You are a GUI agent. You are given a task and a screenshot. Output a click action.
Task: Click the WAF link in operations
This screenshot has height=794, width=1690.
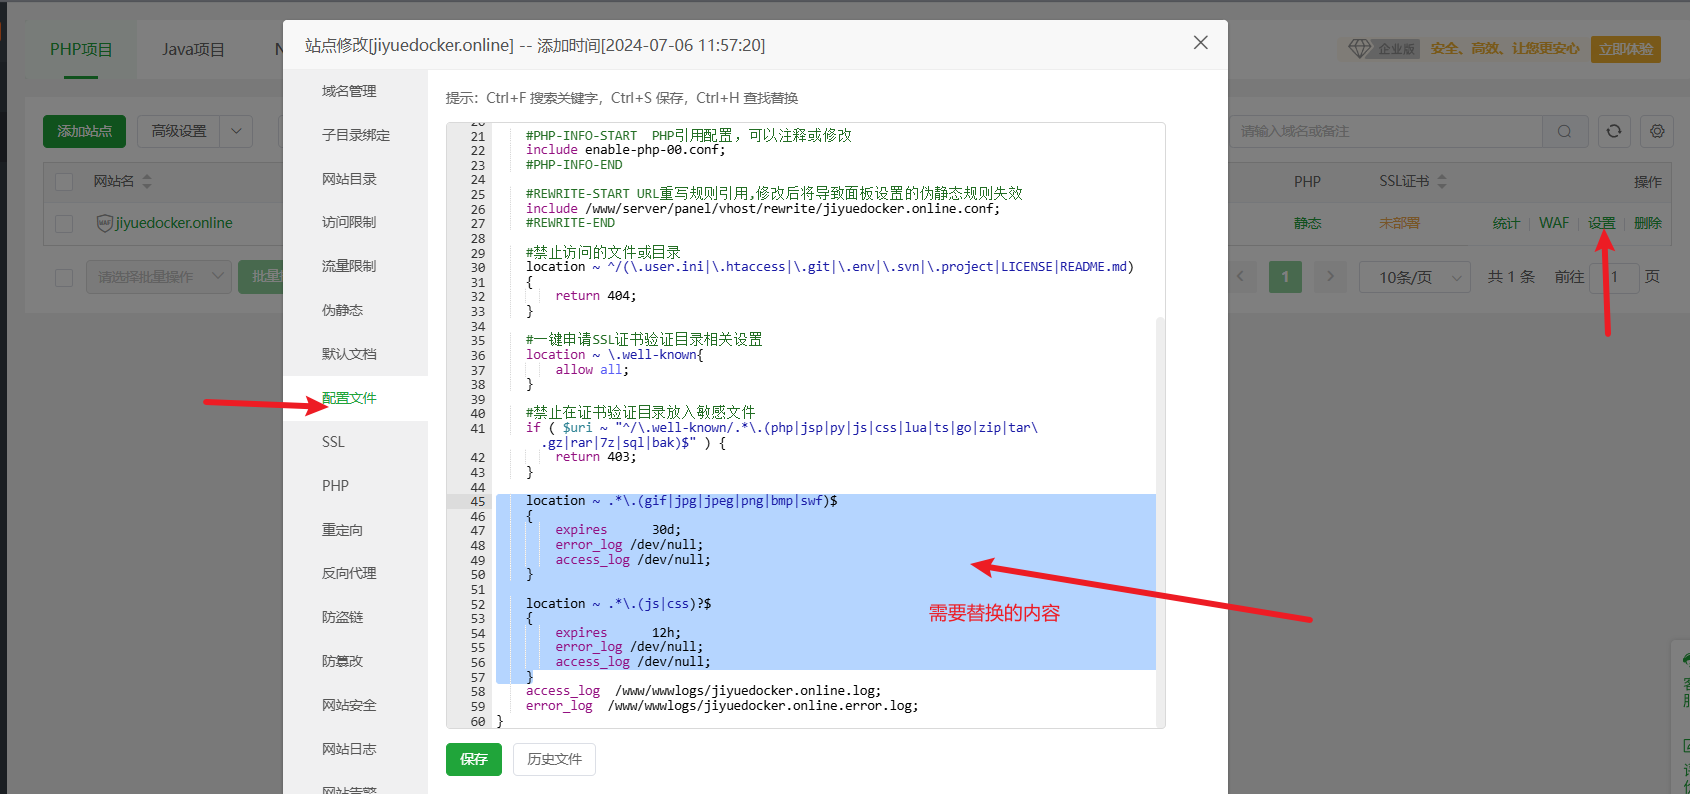click(x=1554, y=223)
